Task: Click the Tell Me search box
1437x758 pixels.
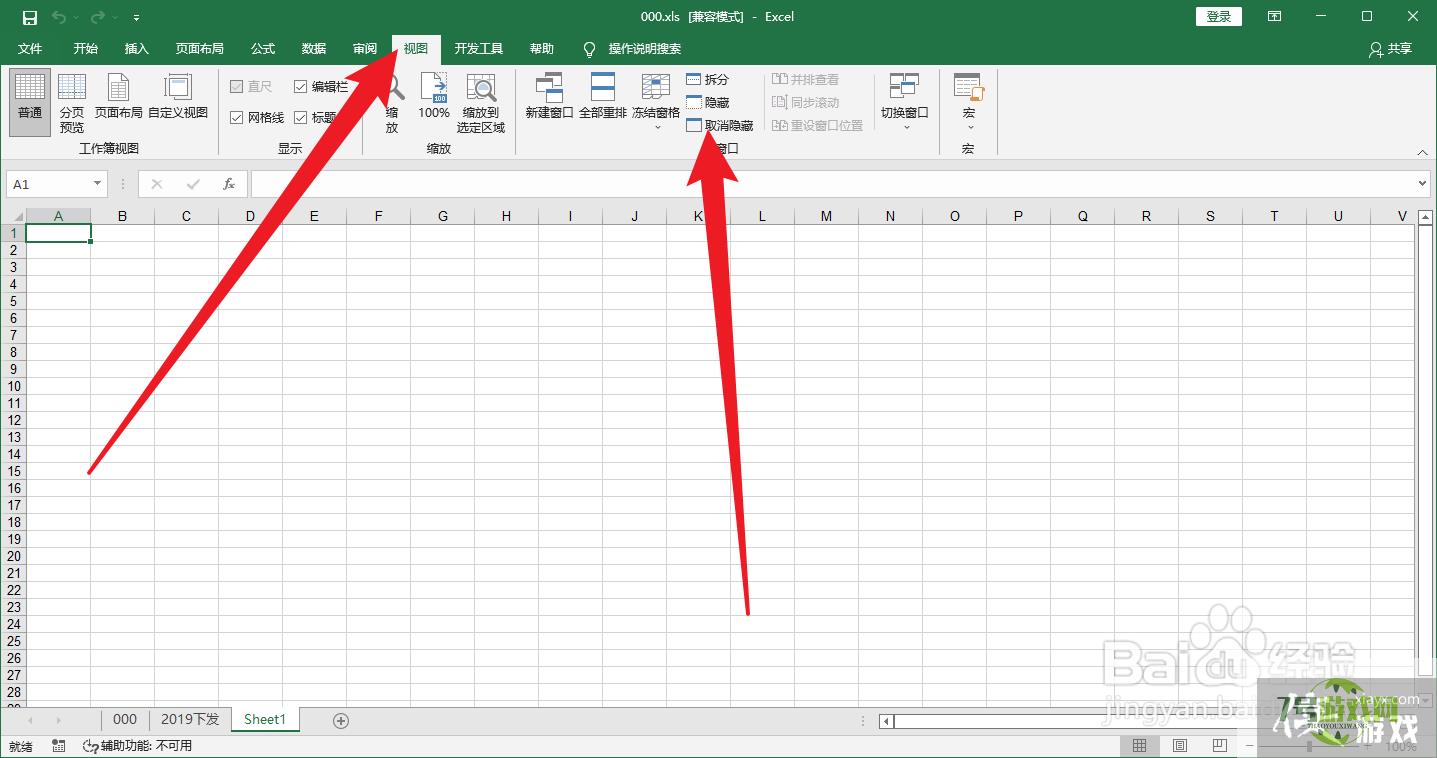Action: coord(632,49)
